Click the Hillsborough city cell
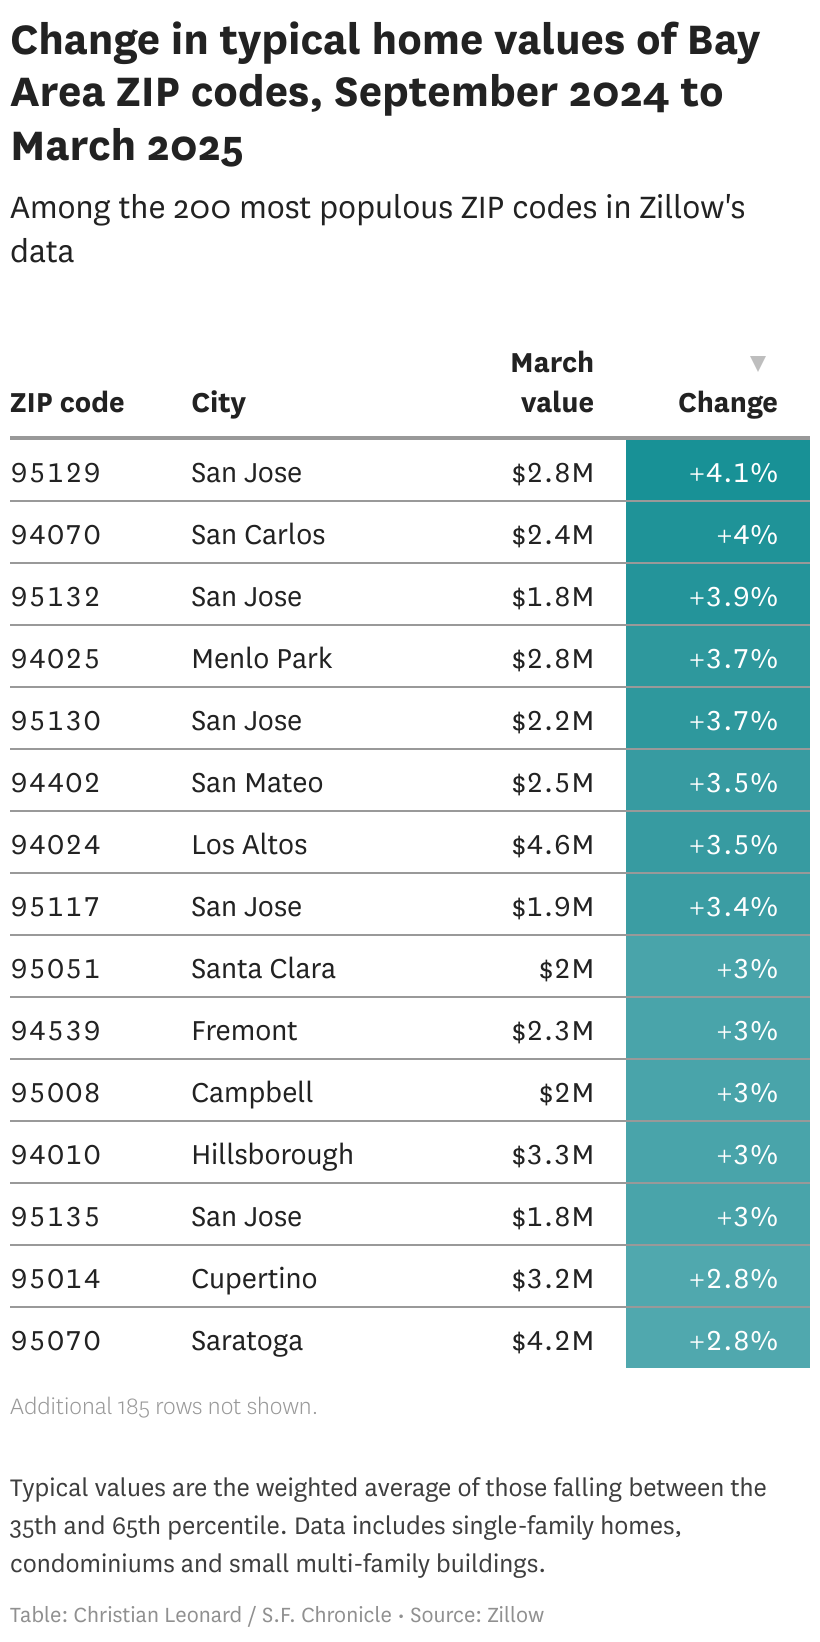Viewport: 820px width, 1642px height. coord(272,1155)
